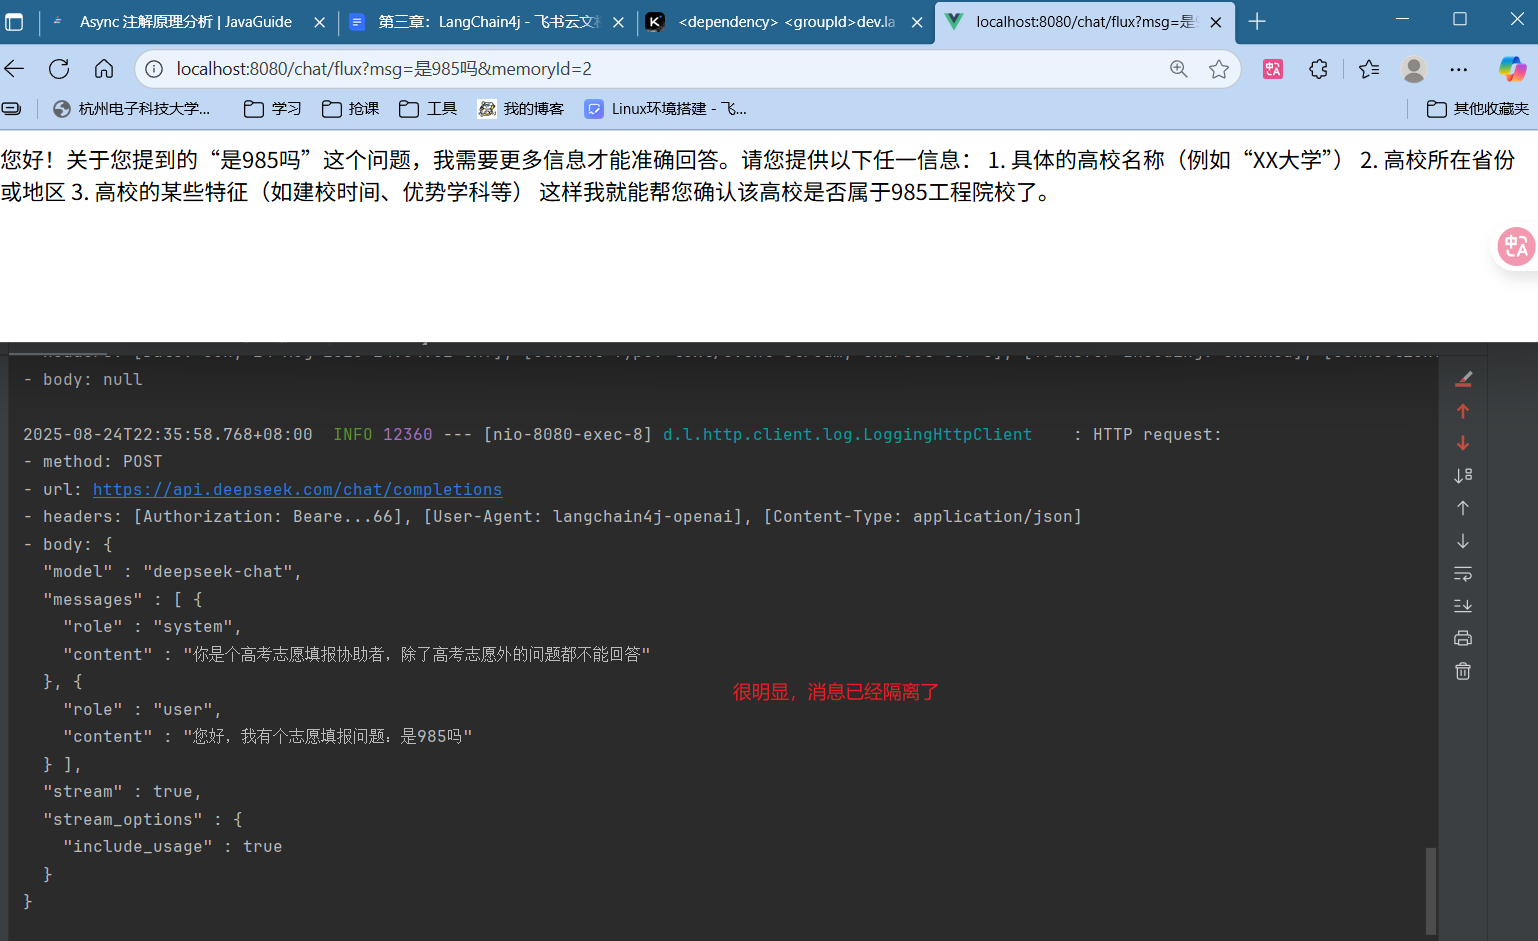Click the chat response paragraph text

[x=758, y=176]
